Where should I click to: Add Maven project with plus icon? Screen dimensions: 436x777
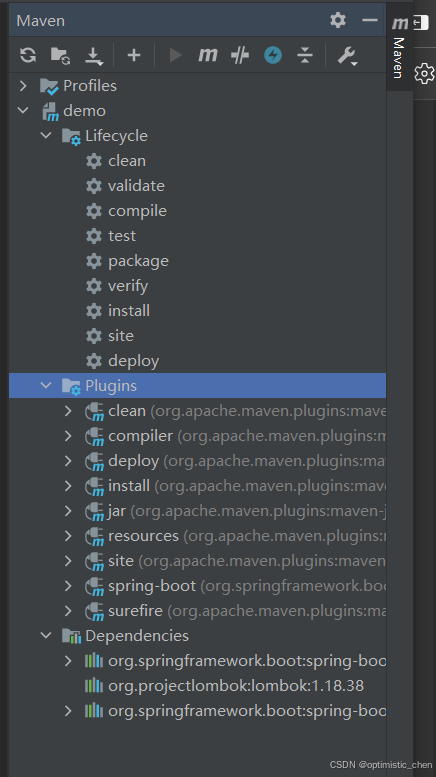click(x=134, y=55)
